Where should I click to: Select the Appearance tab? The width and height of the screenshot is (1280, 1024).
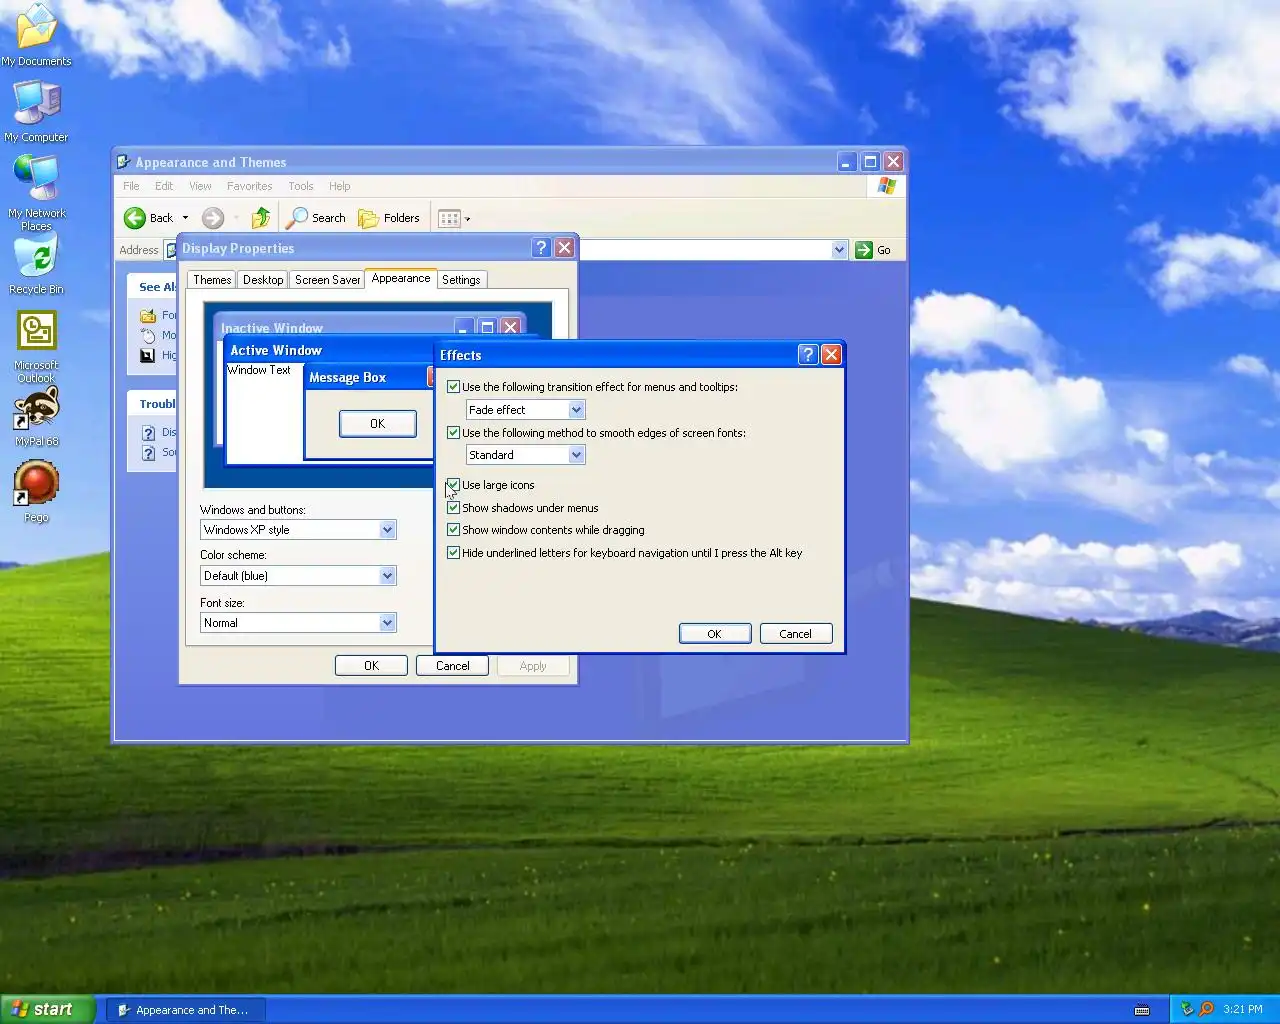point(401,279)
